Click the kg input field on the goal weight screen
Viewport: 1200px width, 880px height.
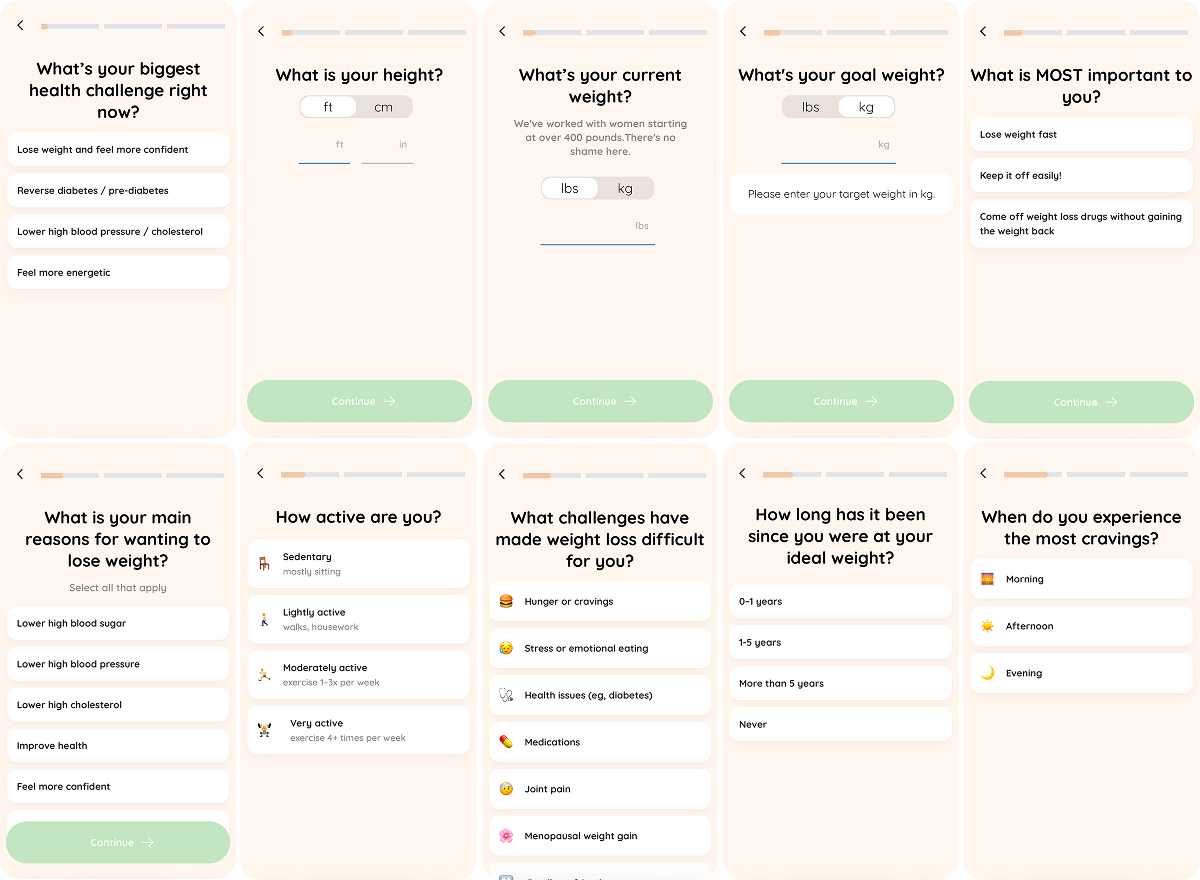pyautogui.click(x=840, y=150)
